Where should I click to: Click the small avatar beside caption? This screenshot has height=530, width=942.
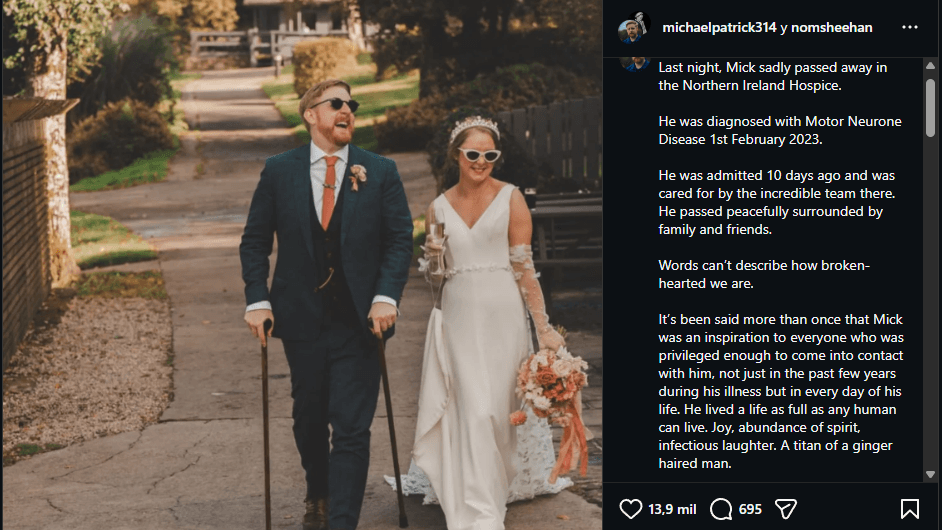(634, 64)
